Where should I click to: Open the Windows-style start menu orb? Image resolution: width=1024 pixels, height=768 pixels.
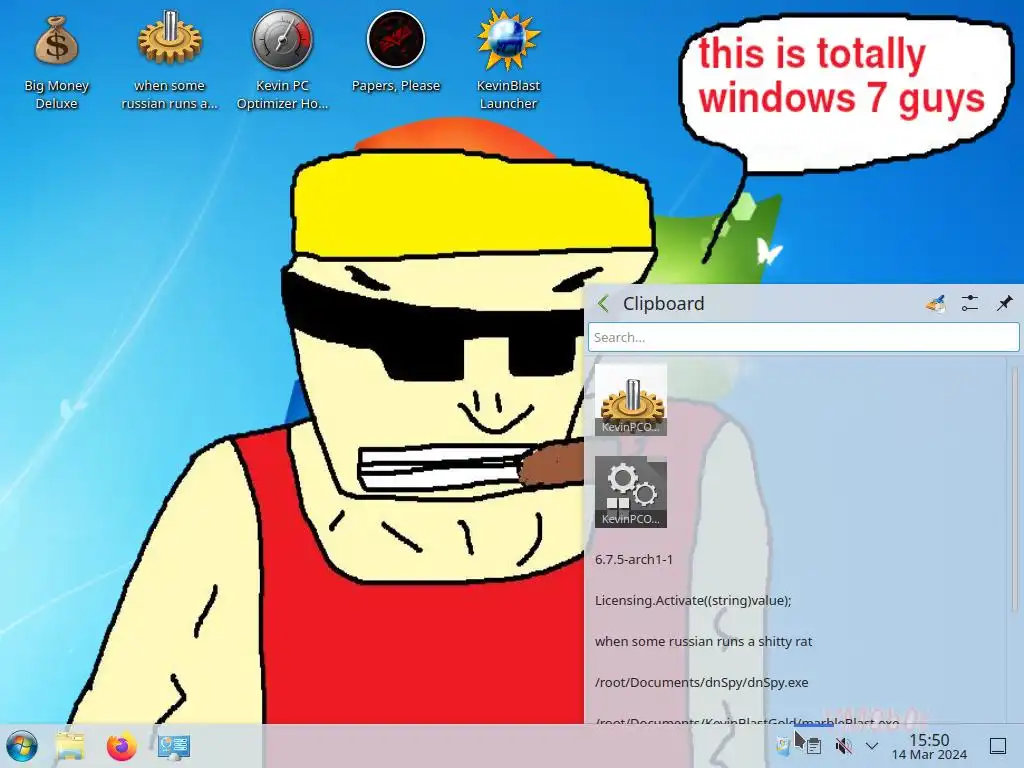[22, 746]
